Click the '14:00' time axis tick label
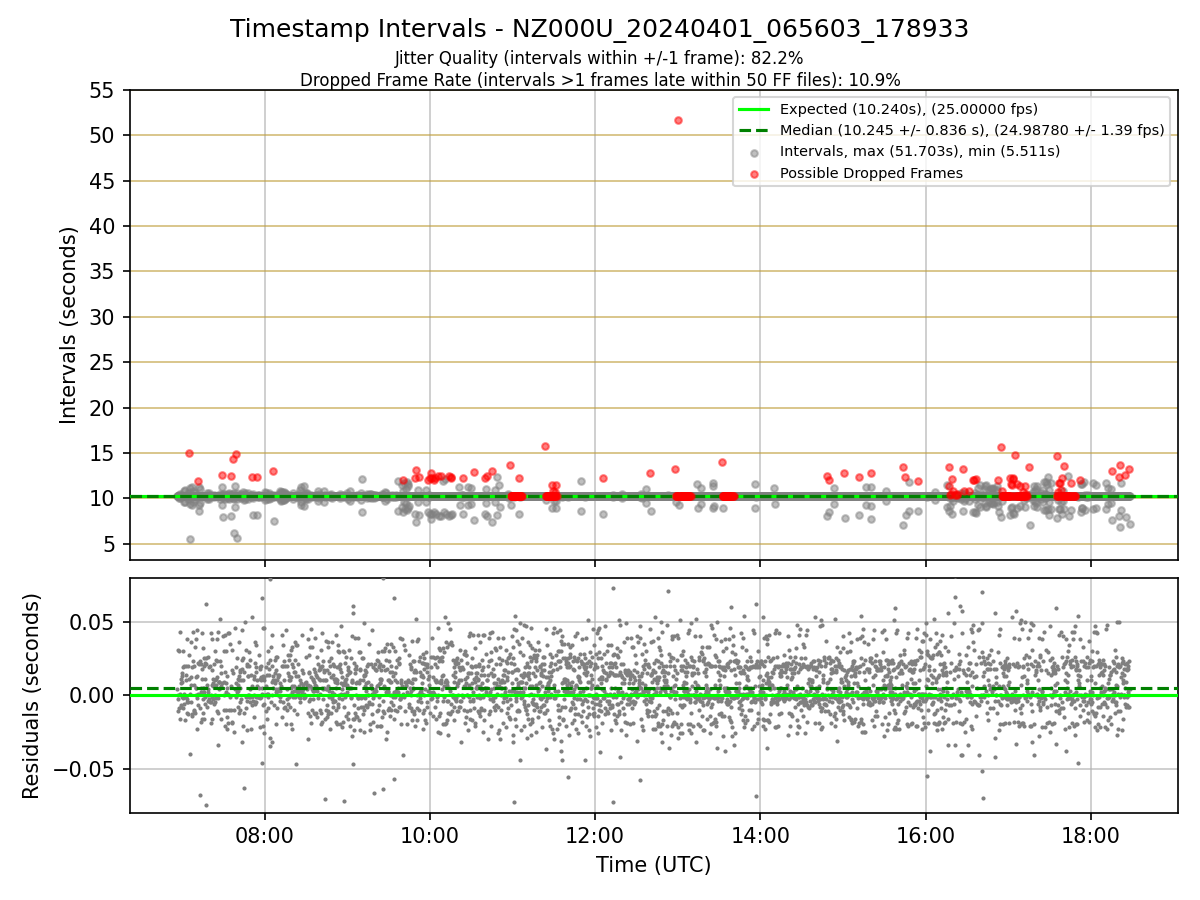Screen dimensions: 1200x900 (760, 835)
